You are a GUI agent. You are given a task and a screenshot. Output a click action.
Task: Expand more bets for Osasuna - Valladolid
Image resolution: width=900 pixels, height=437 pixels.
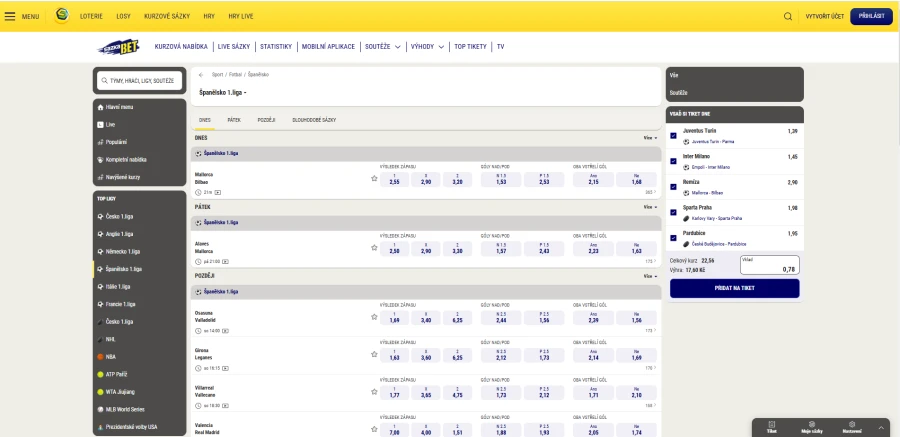(x=650, y=331)
